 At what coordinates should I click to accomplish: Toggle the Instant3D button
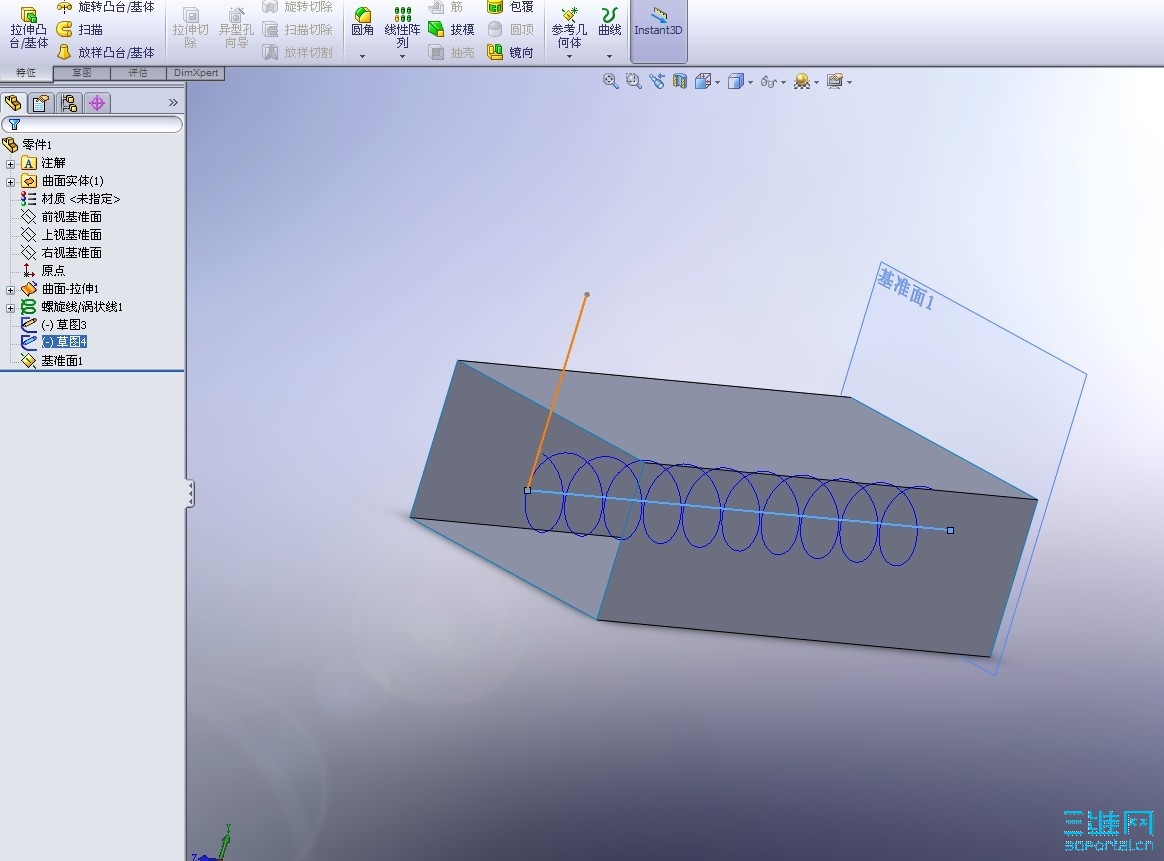(x=658, y=30)
